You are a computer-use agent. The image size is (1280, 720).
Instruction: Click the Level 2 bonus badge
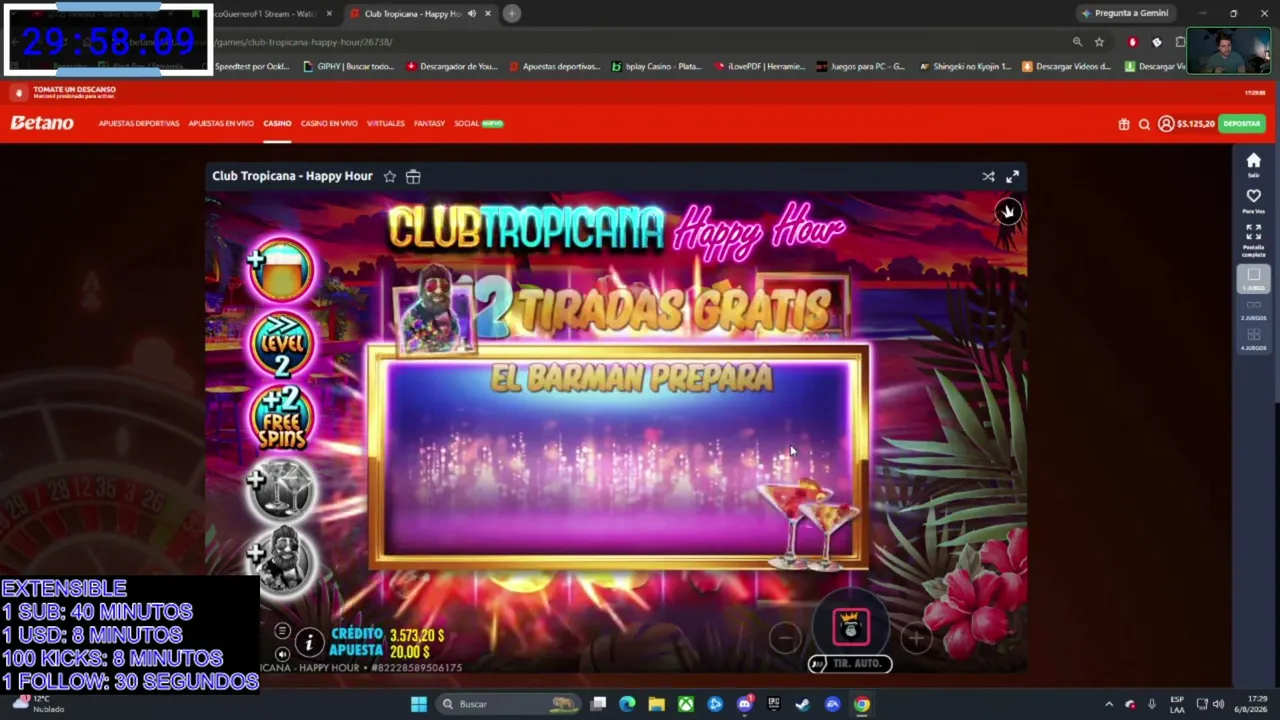click(281, 344)
